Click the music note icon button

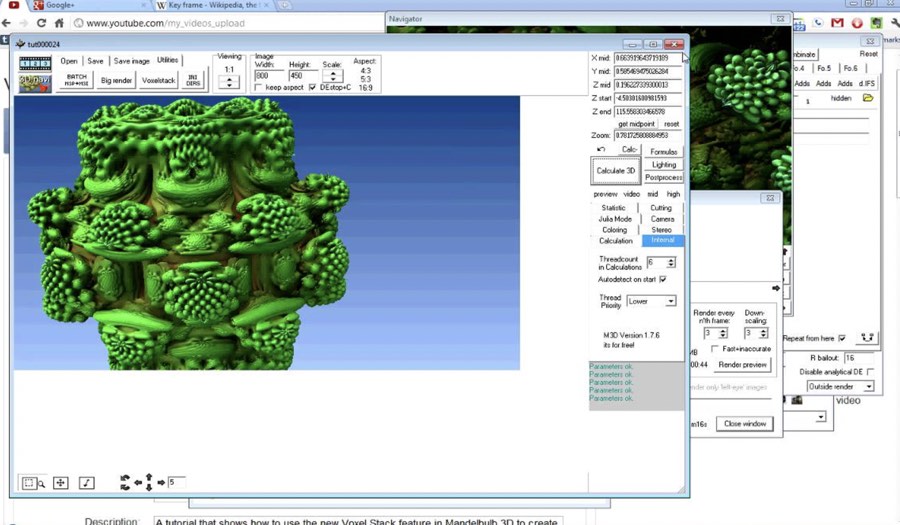tap(87, 483)
